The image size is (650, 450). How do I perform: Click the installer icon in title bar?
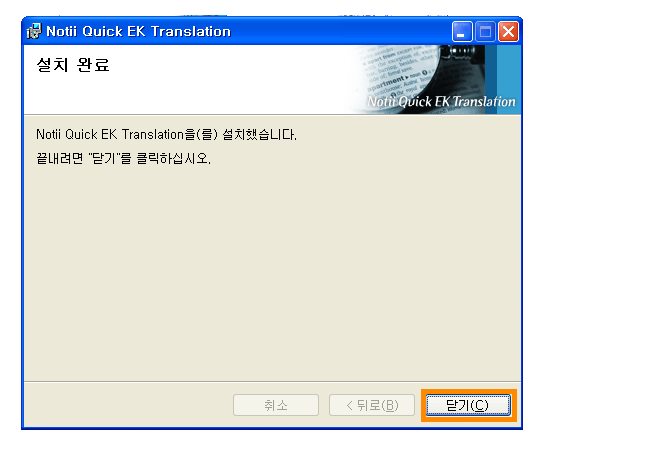pos(34,31)
